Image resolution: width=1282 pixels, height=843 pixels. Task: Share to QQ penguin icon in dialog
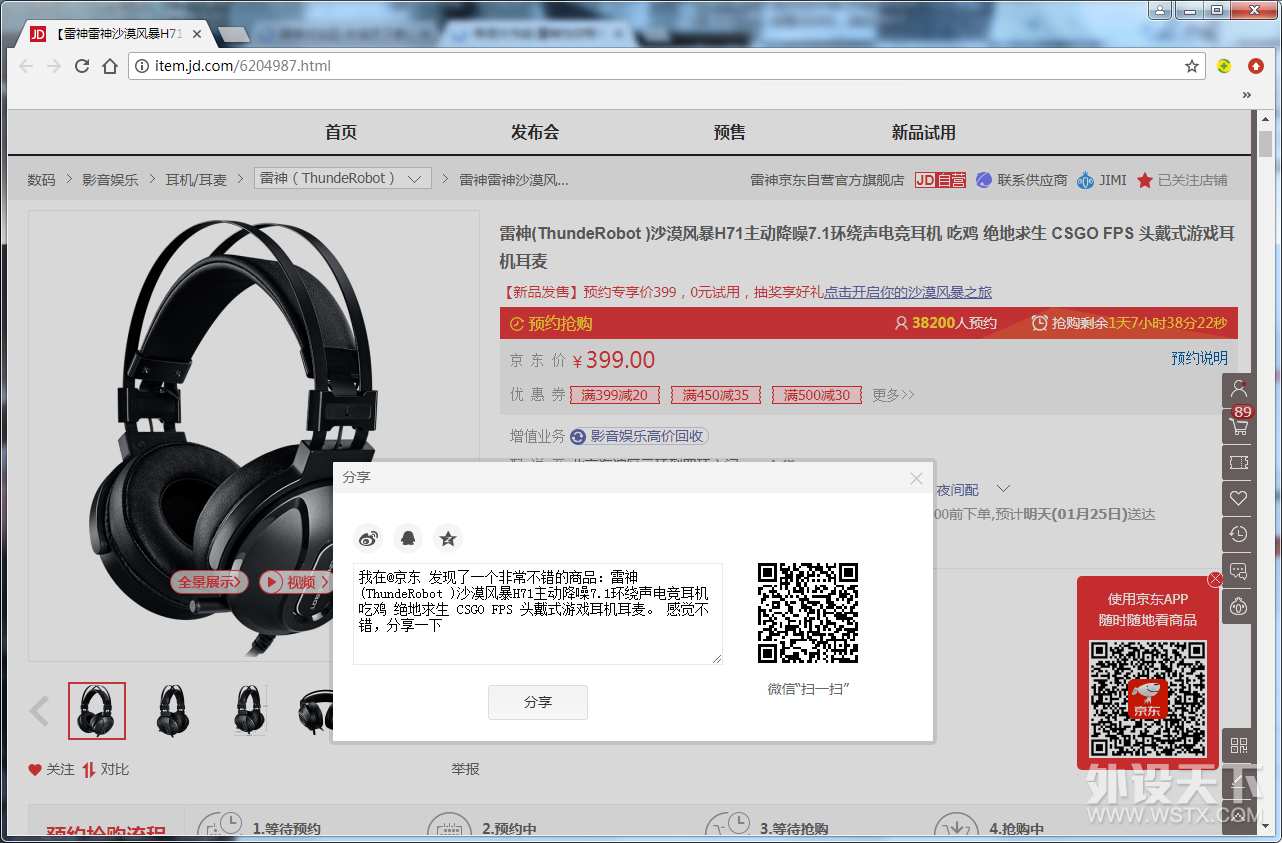coord(408,538)
